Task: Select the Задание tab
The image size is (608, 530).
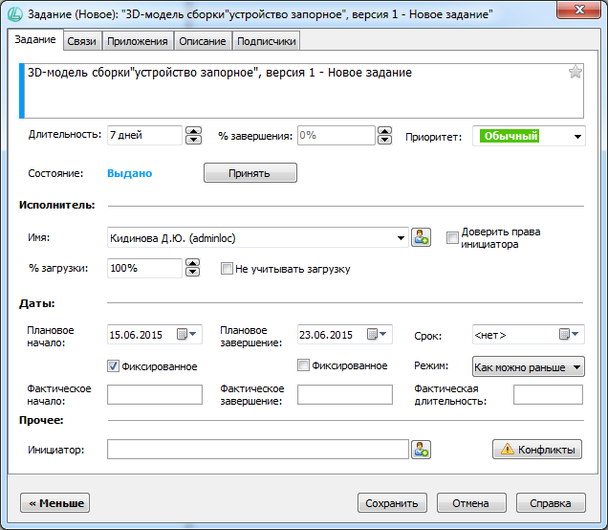Action: click(35, 40)
